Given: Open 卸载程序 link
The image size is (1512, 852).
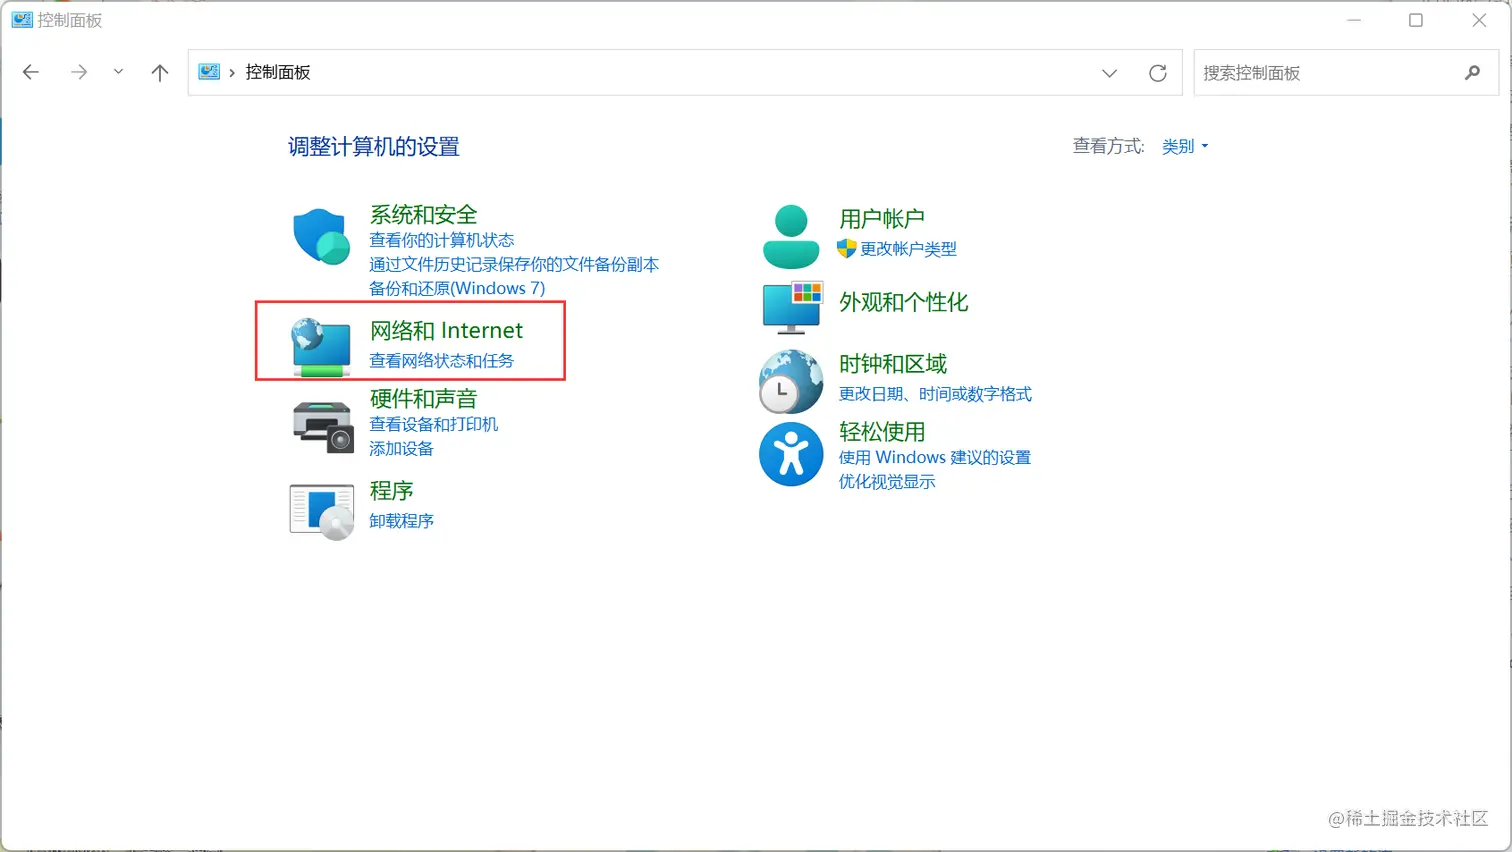Looking at the screenshot, I should (x=401, y=521).
